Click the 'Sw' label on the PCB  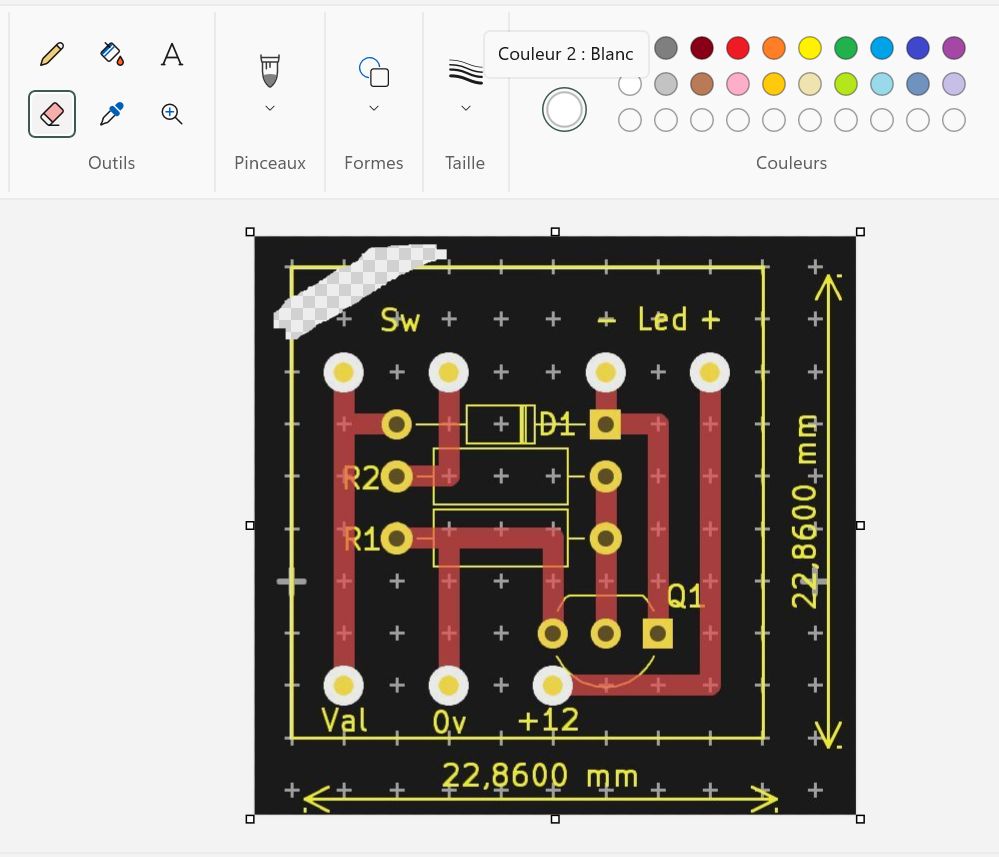pos(399,320)
